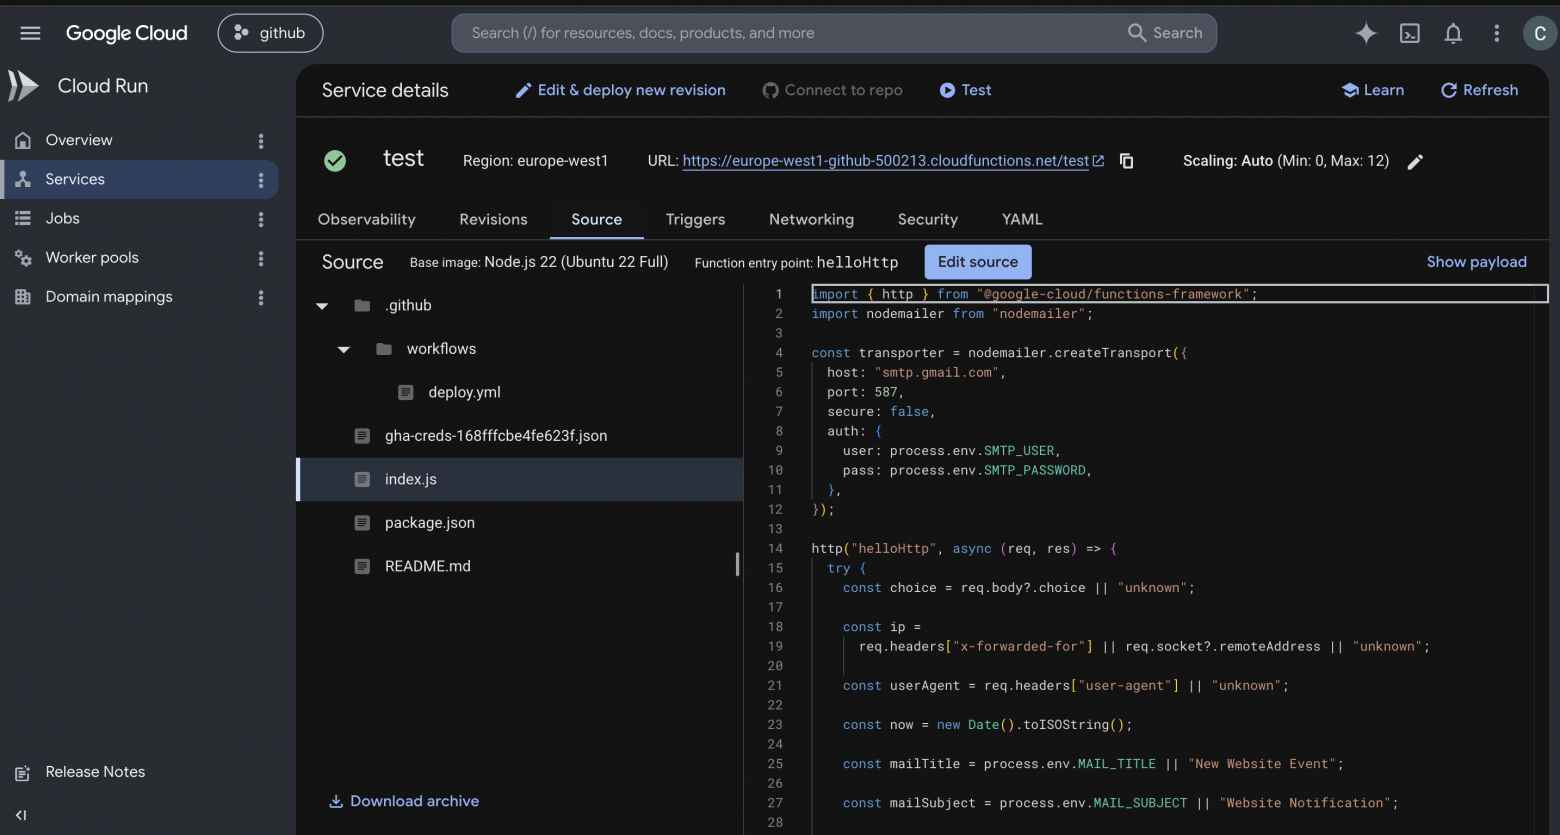Image resolution: width=1560 pixels, height=835 pixels.
Task: Click the Search button
Action: (1165, 33)
